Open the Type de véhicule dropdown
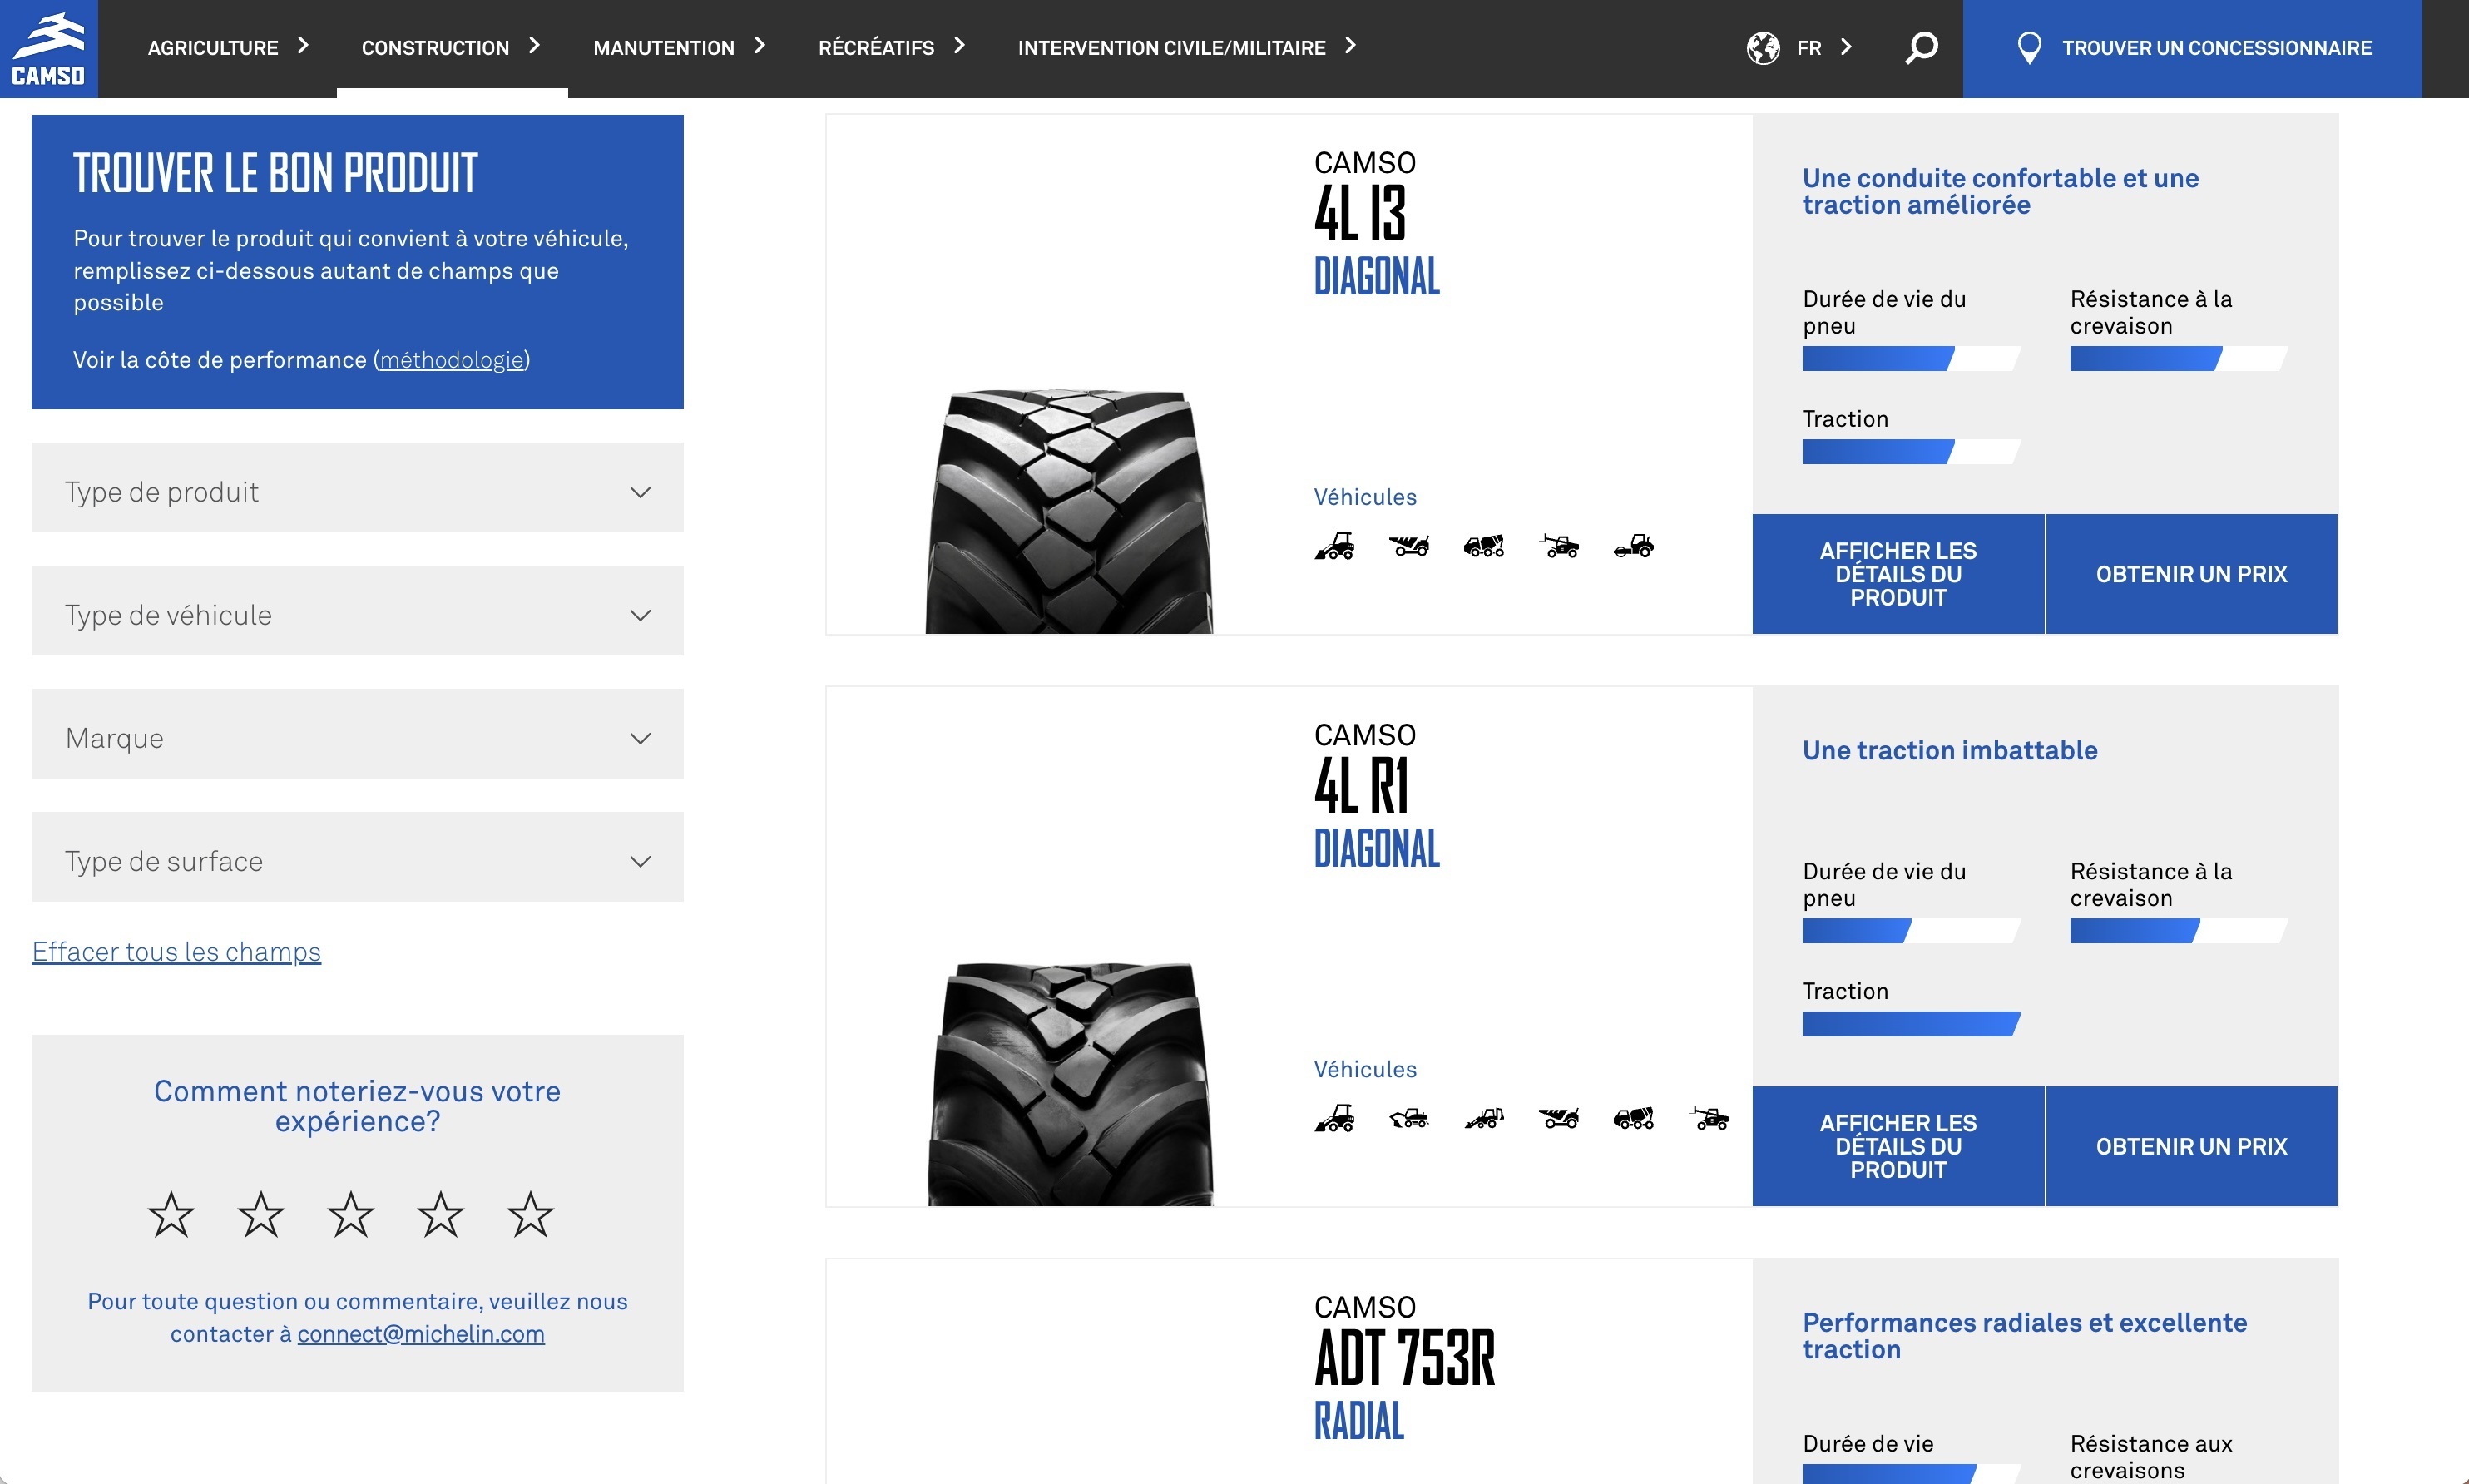The height and width of the screenshot is (1484, 2469). click(357, 614)
